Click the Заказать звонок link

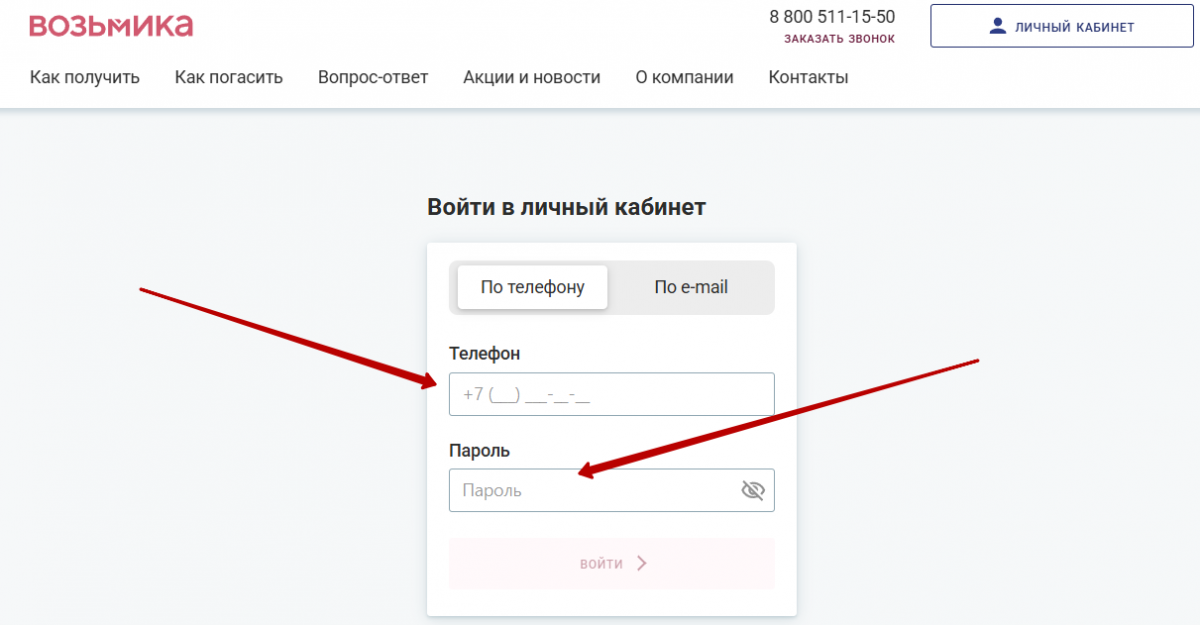839,39
